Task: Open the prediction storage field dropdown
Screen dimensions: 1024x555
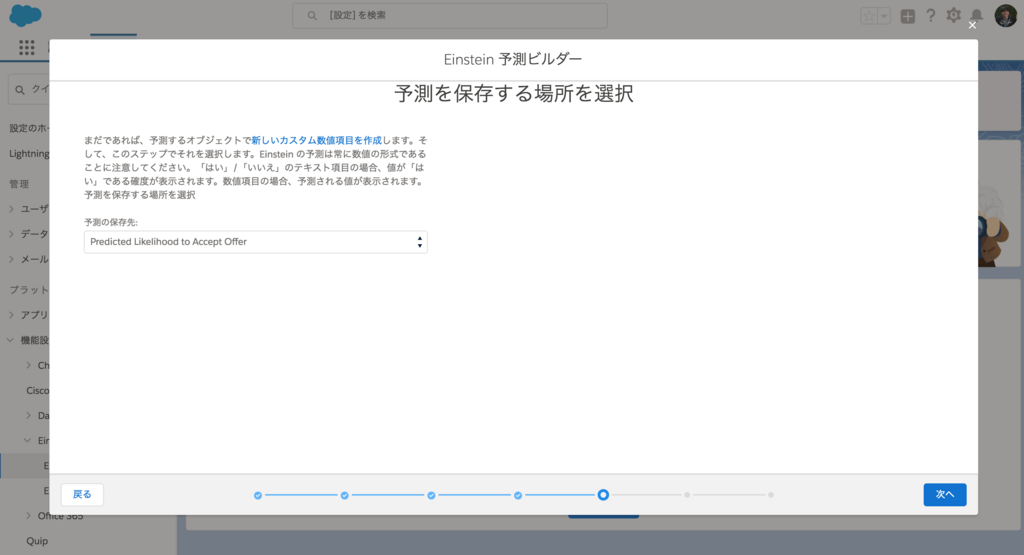Action: [255, 242]
